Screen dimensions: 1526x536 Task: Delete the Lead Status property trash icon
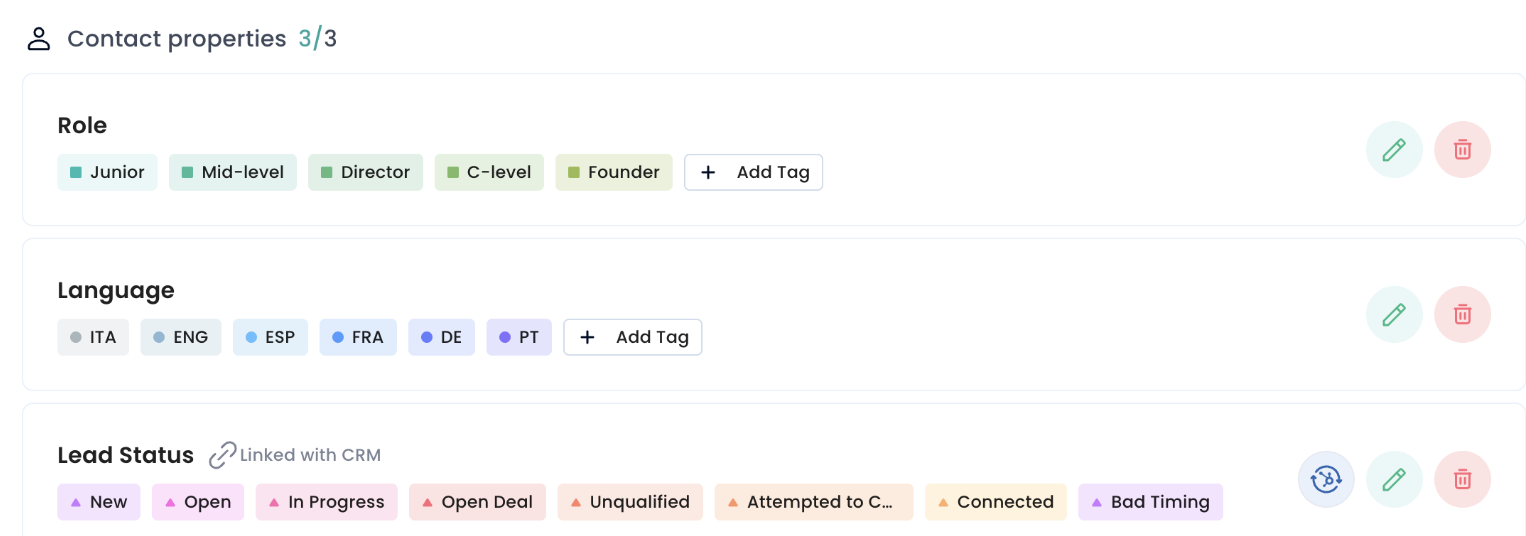point(1462,479)
